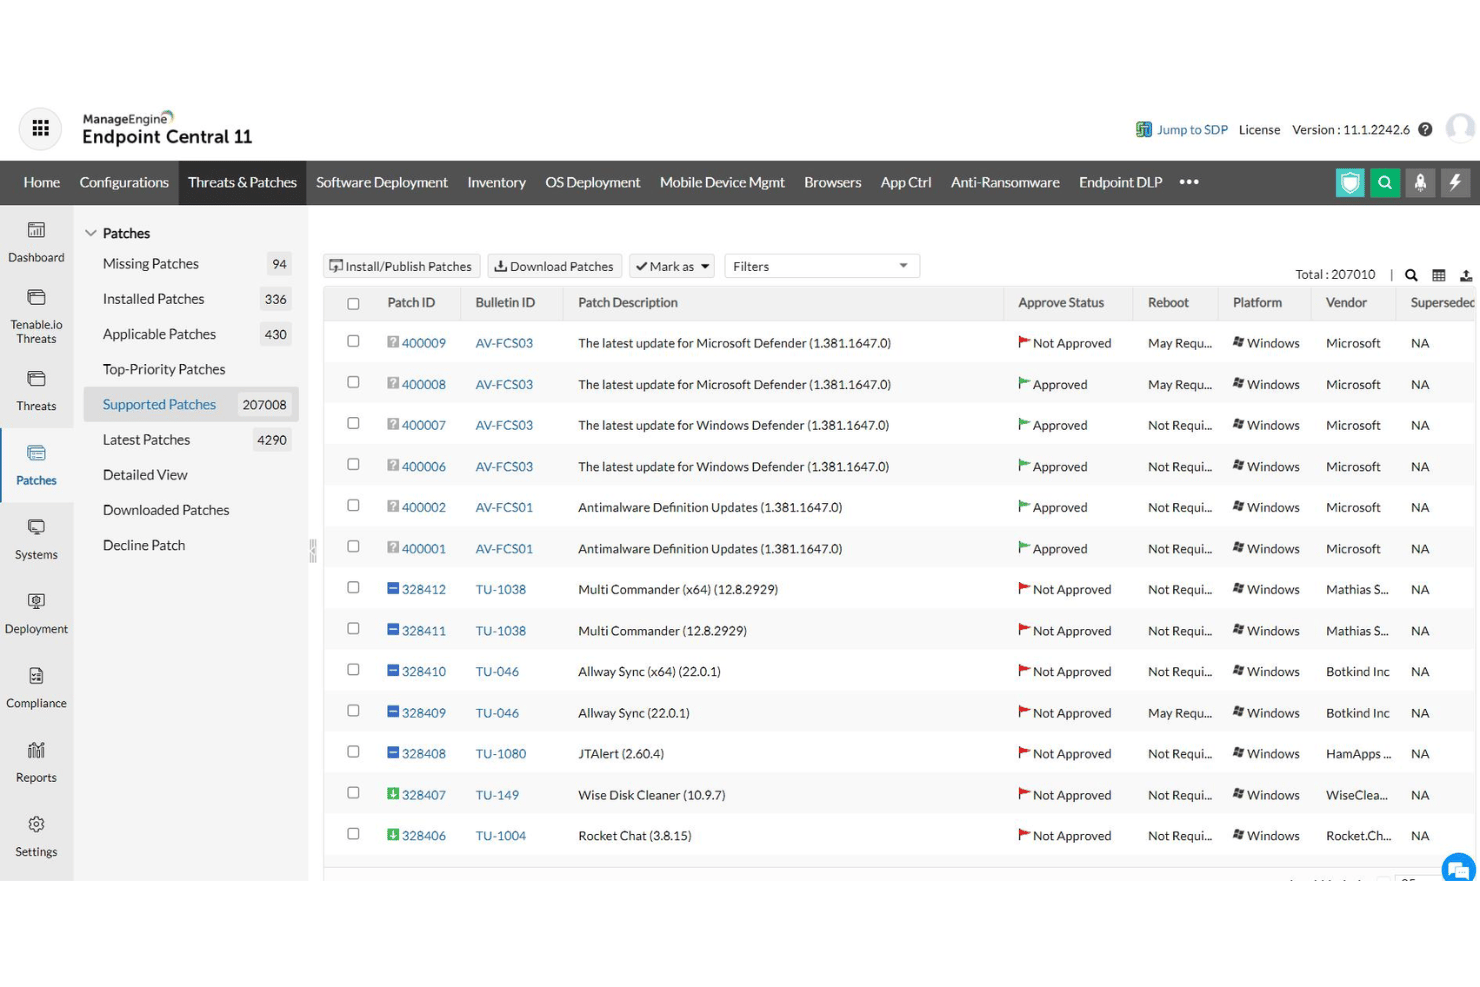Check the box for patch 328410
This screenshot has width=1480, height=987.
[353, 669]
